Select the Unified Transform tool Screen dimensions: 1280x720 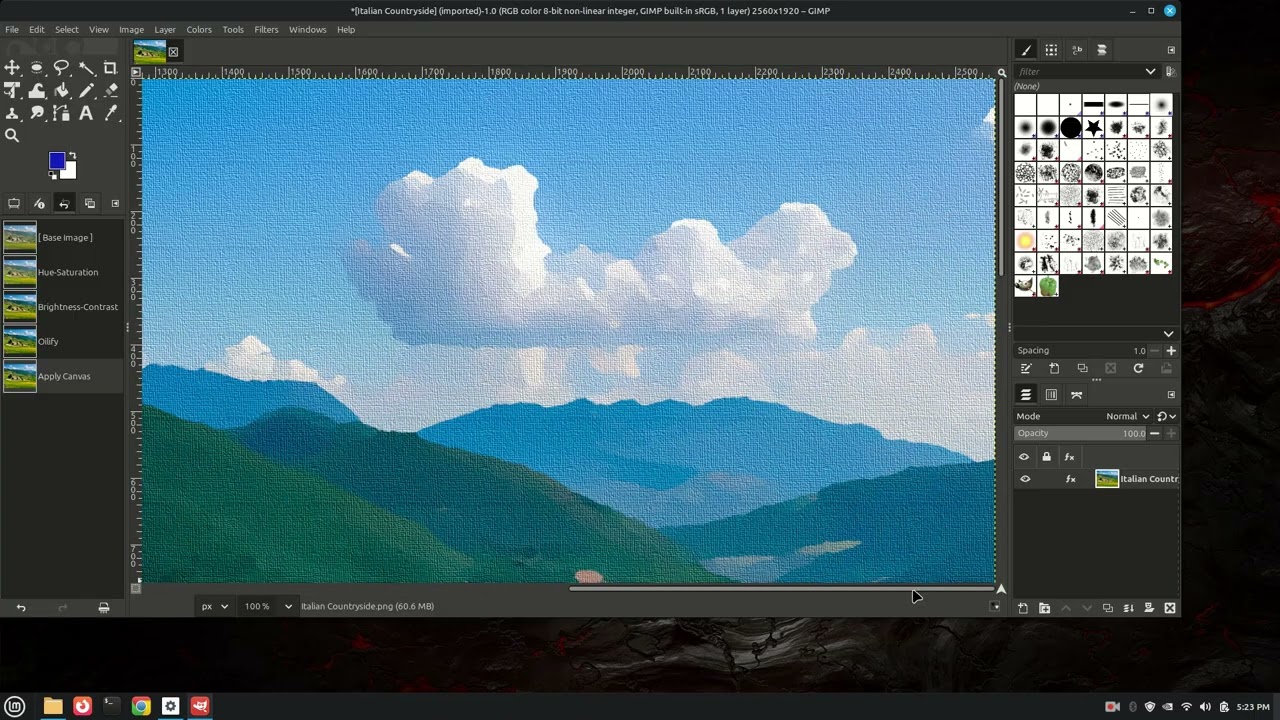[12, 91]
